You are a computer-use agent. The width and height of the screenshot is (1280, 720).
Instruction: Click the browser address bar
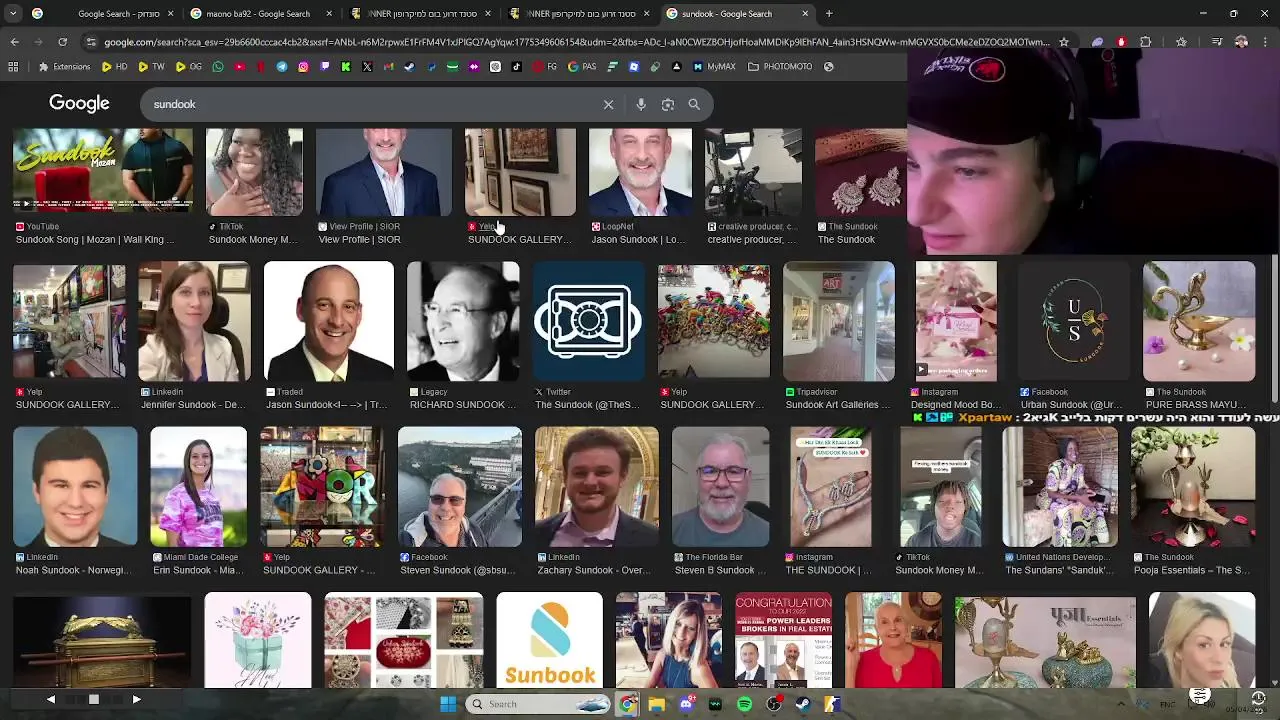[575, 42]
